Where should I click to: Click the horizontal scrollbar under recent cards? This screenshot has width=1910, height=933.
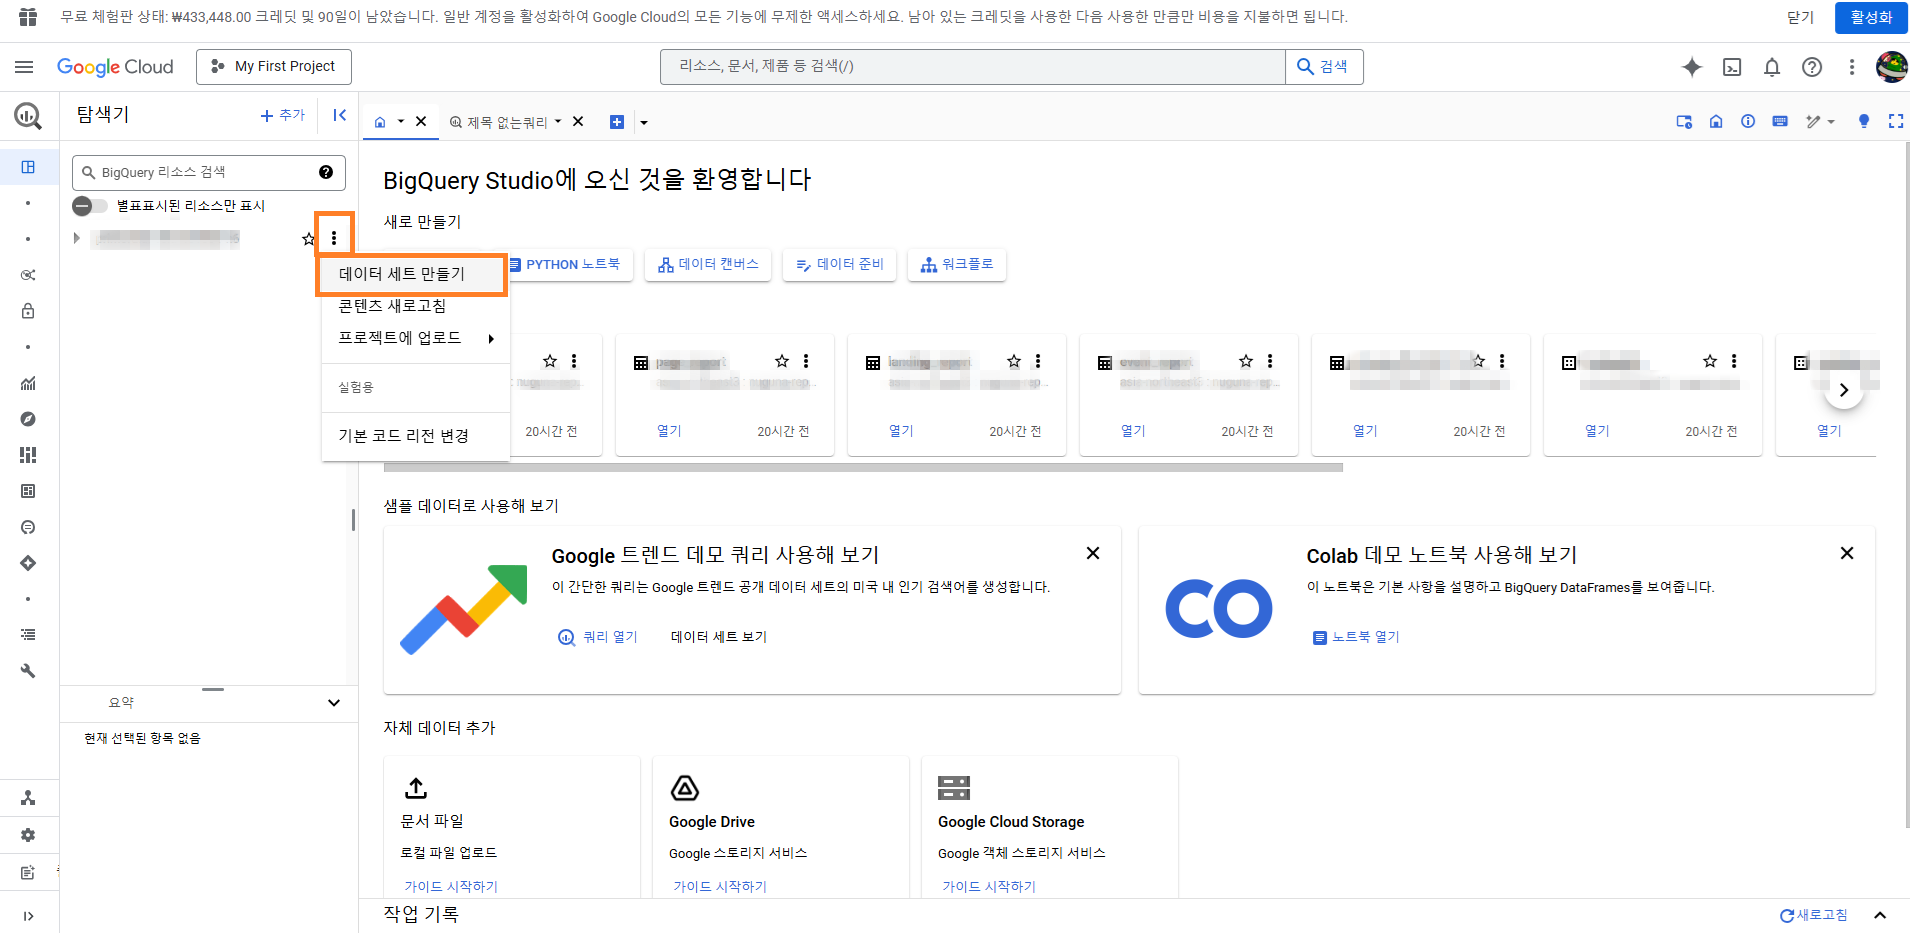point(863,467)
